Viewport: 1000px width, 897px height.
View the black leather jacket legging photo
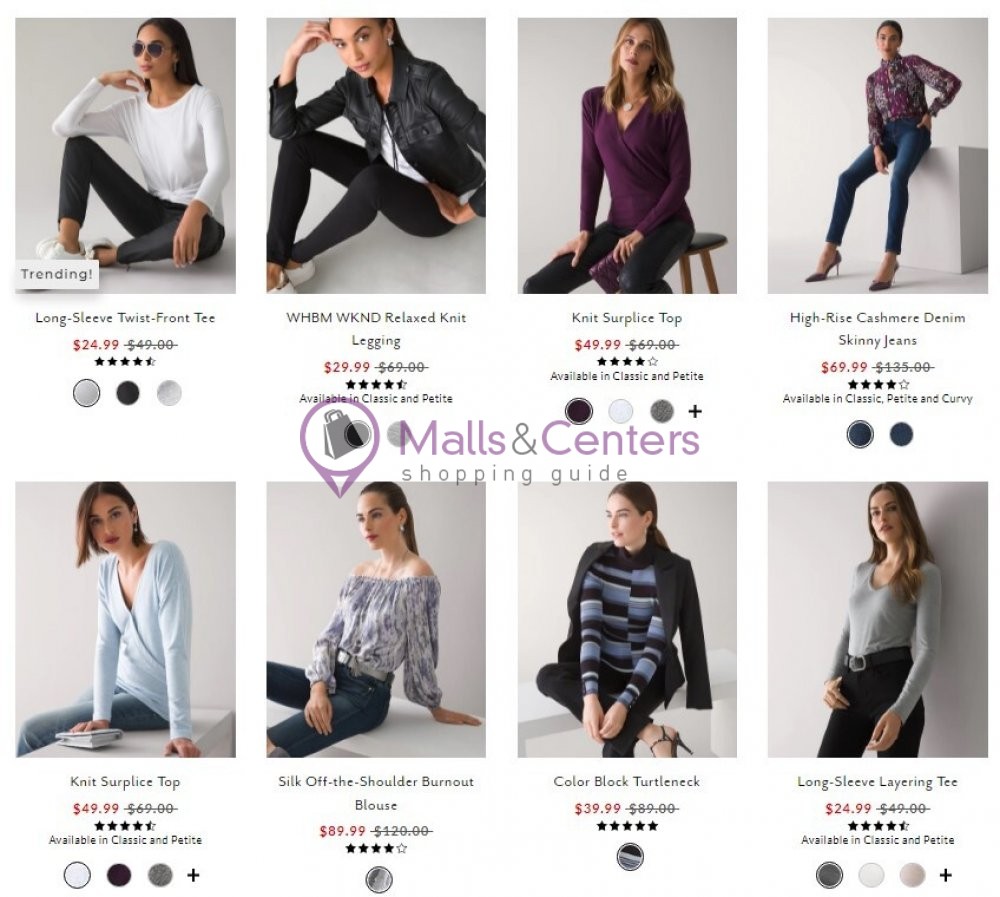376,156
